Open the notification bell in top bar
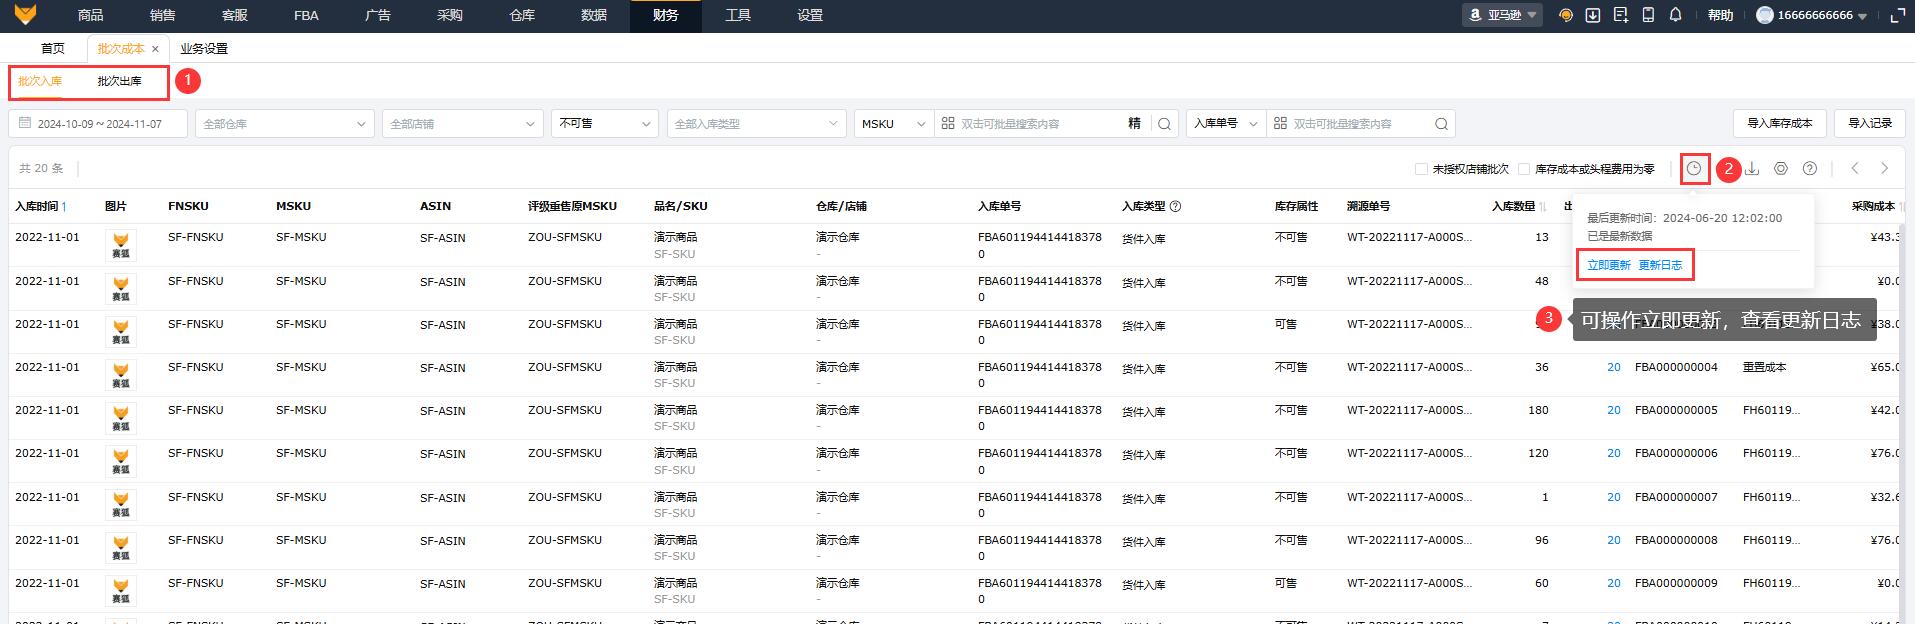This screenshot has width=1915, height=624. (1676, 15)
